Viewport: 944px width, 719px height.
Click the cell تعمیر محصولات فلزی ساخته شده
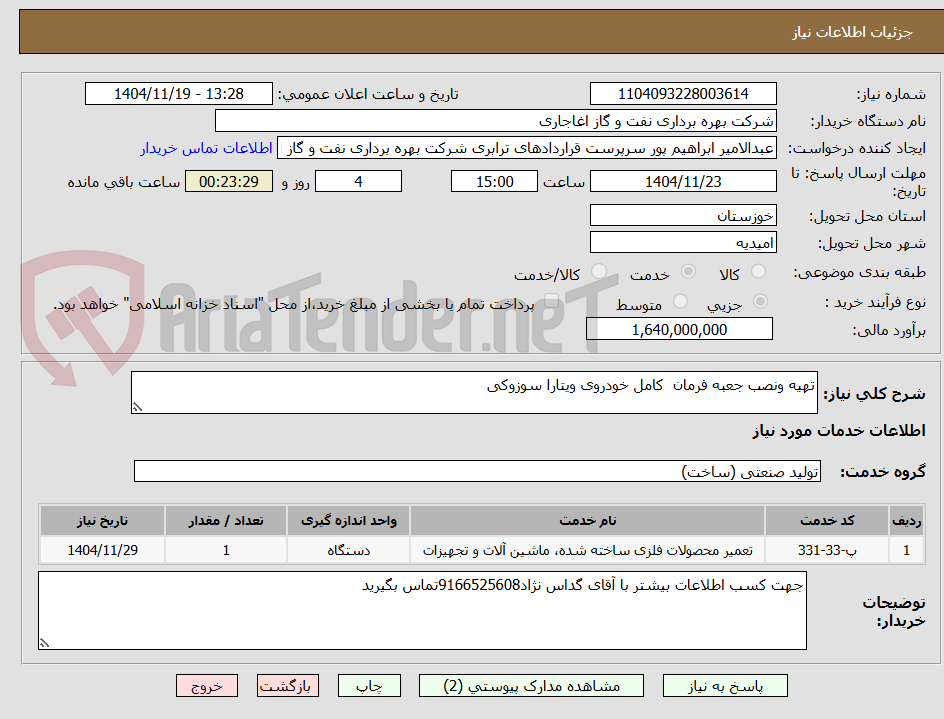click(x=588, y=550)
